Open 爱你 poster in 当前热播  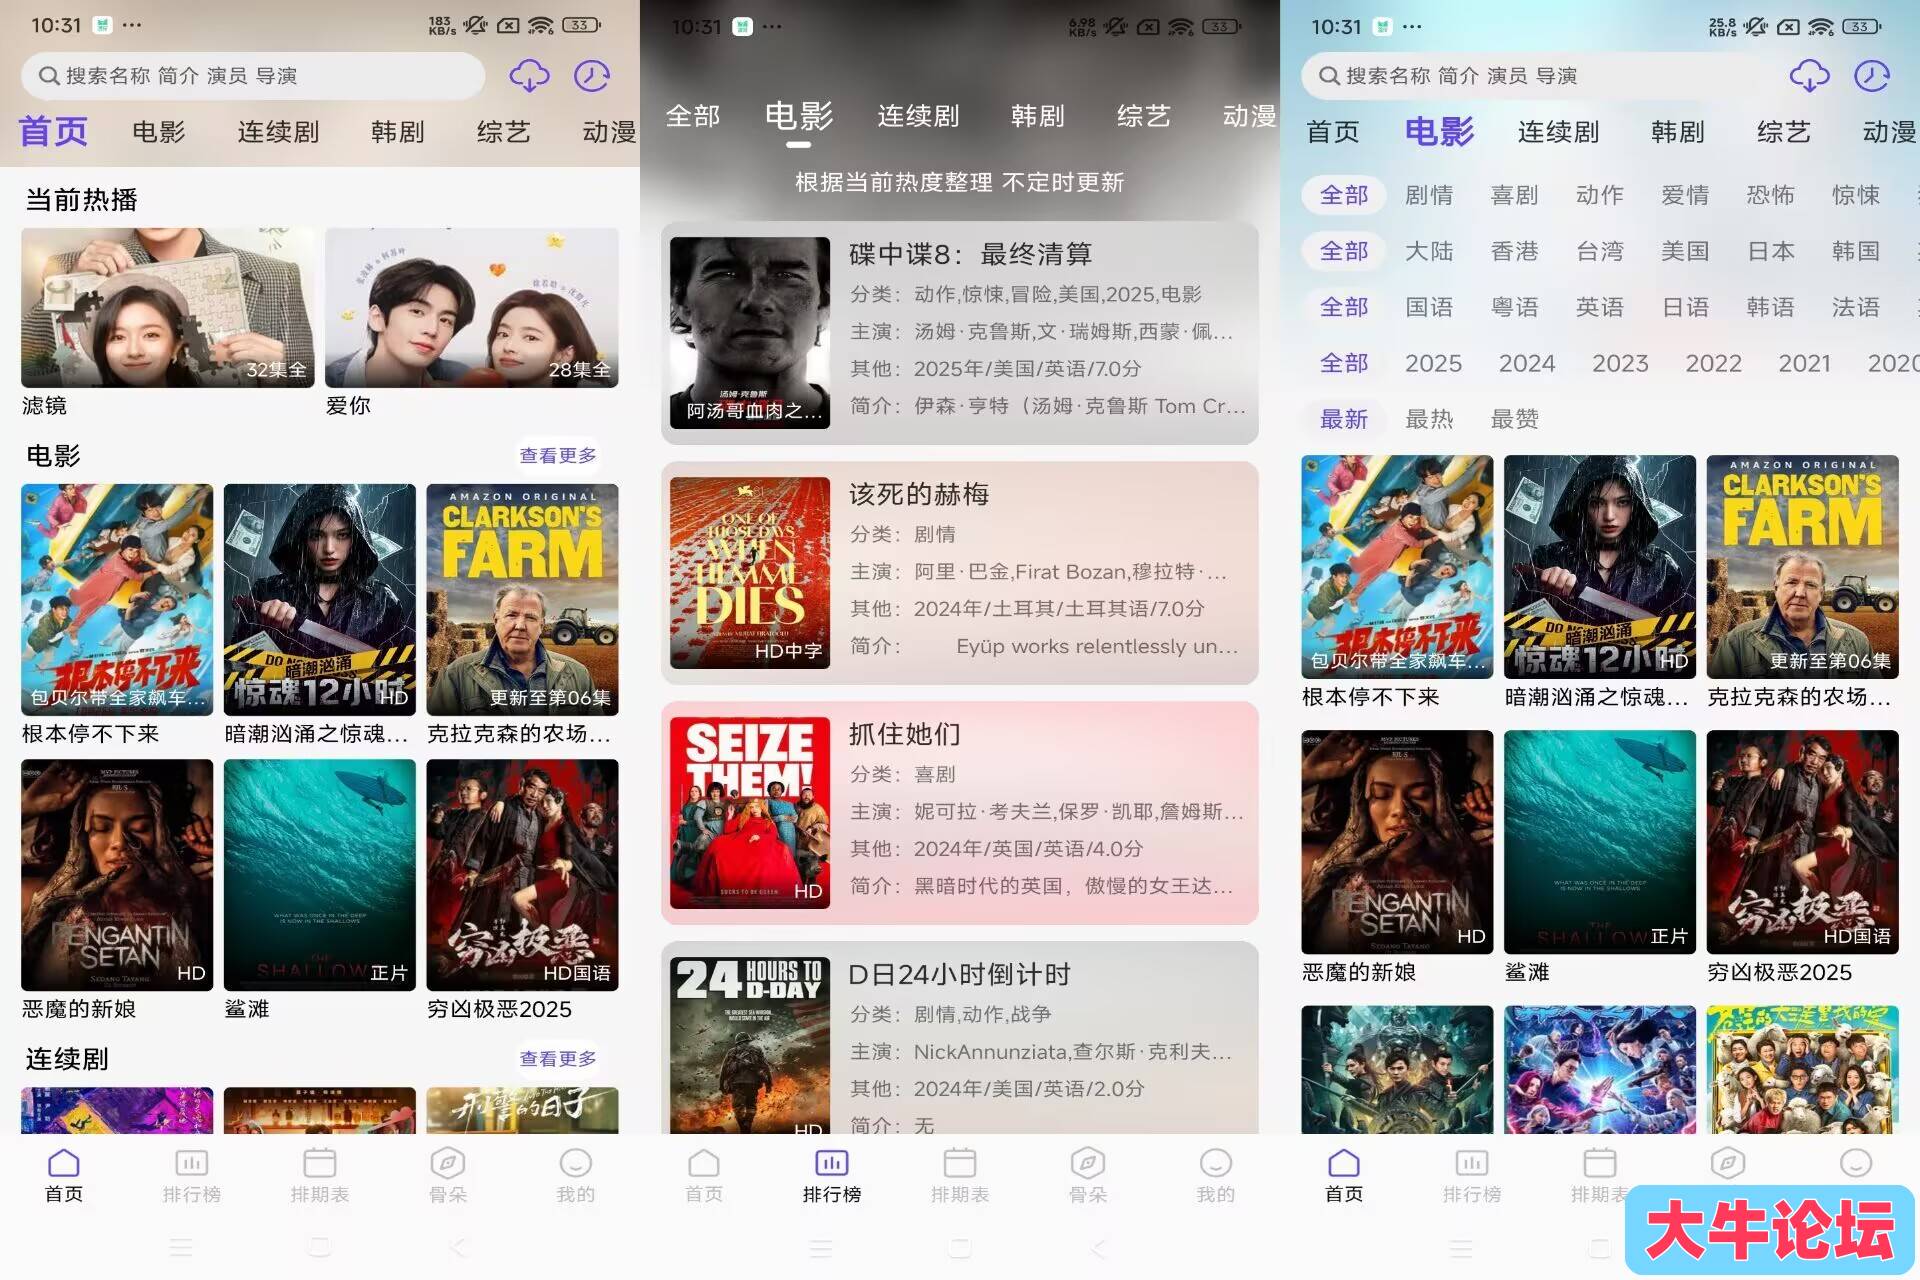point(472,308)
